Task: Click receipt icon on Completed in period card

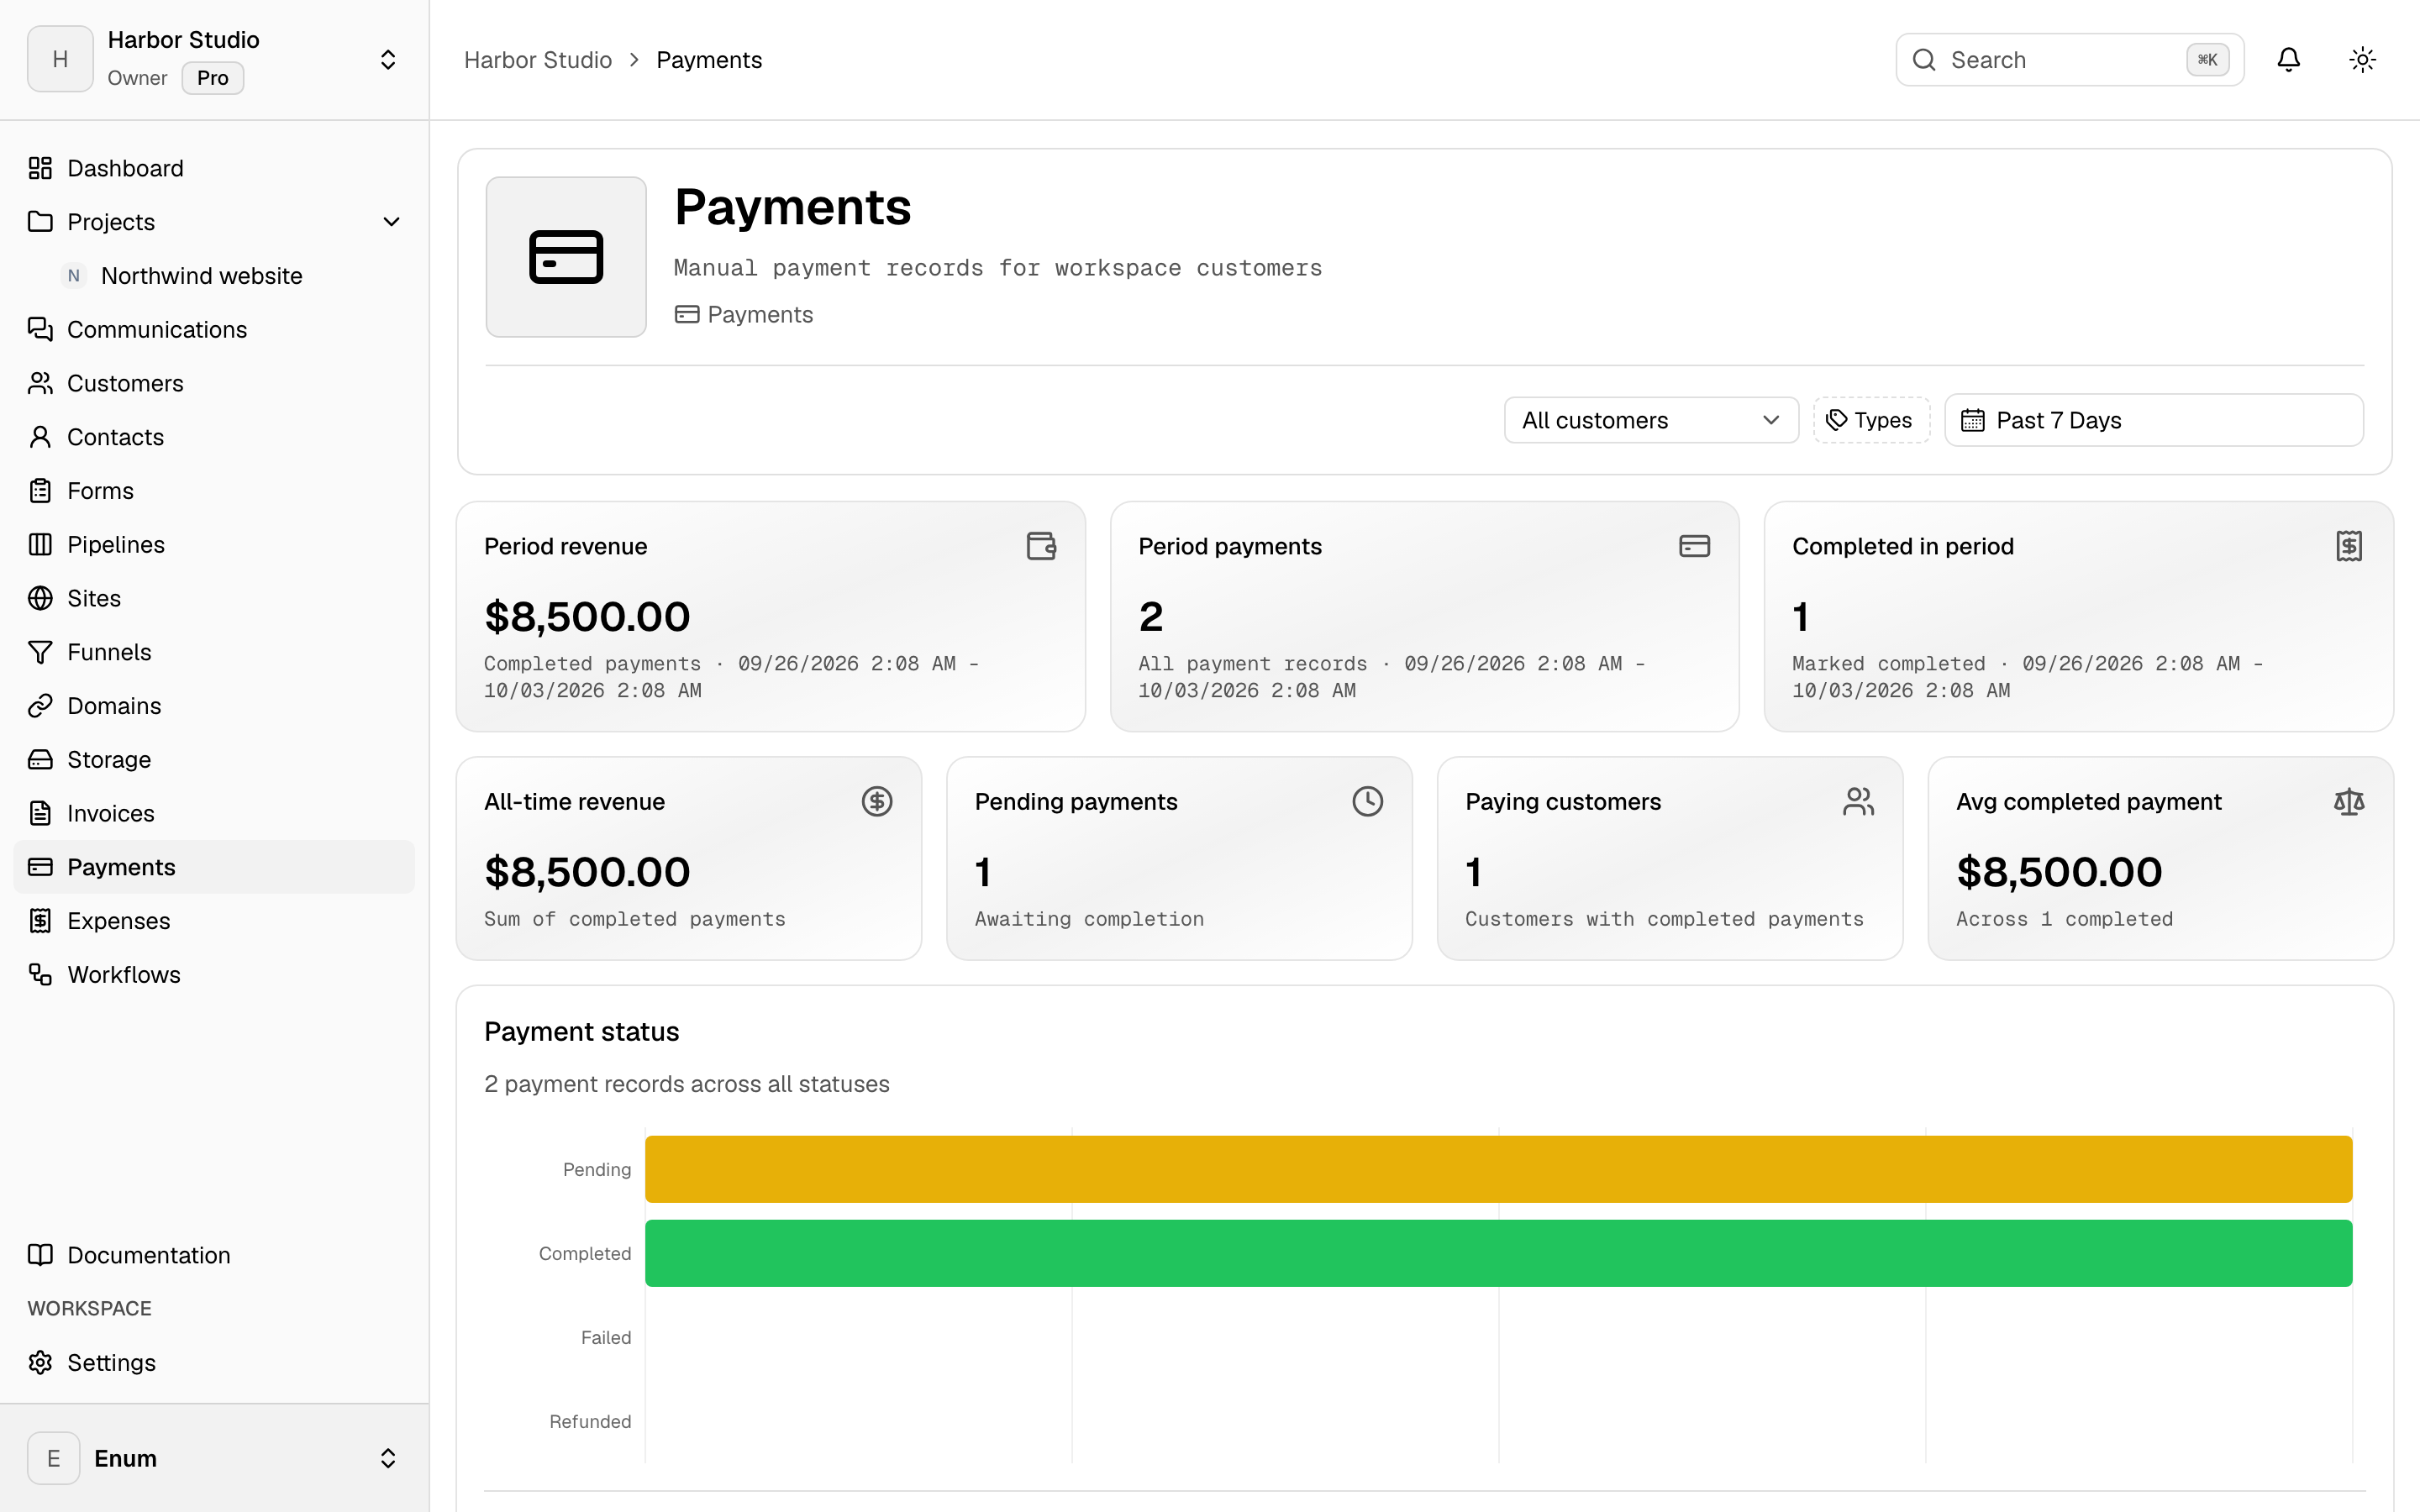Action: (x=2348, y=546)
